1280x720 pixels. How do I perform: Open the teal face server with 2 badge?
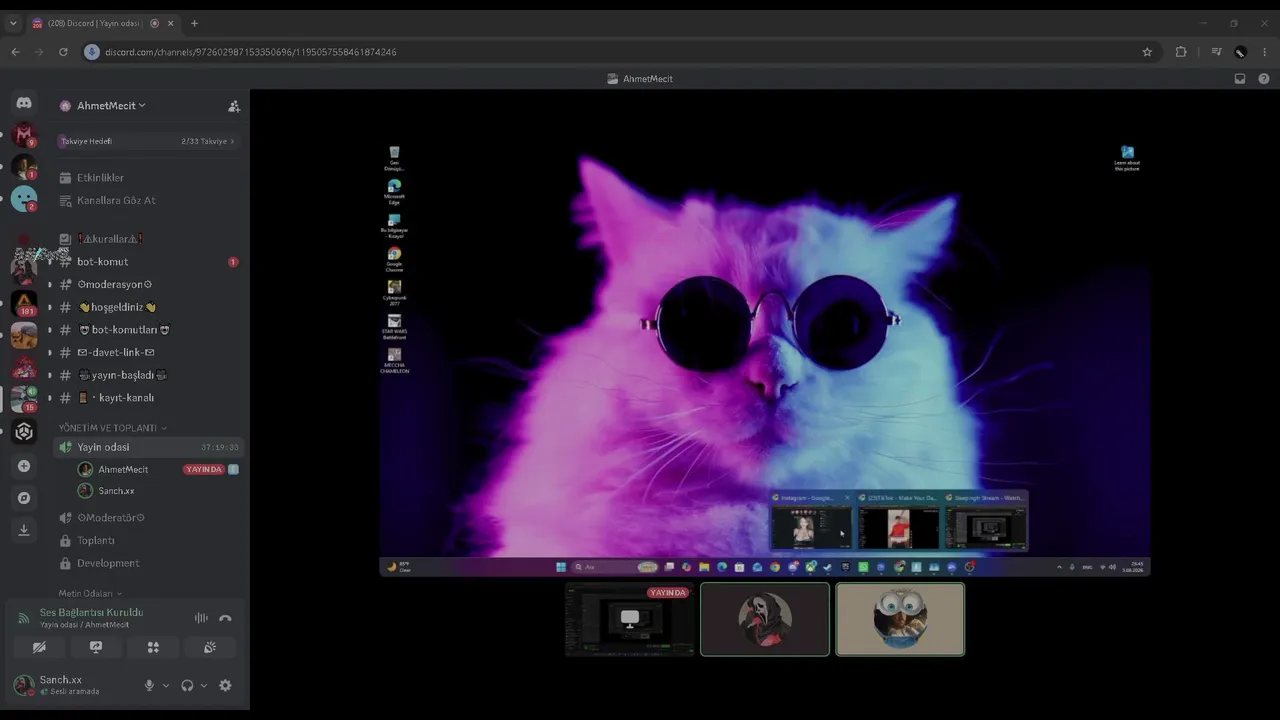(24, 199)
